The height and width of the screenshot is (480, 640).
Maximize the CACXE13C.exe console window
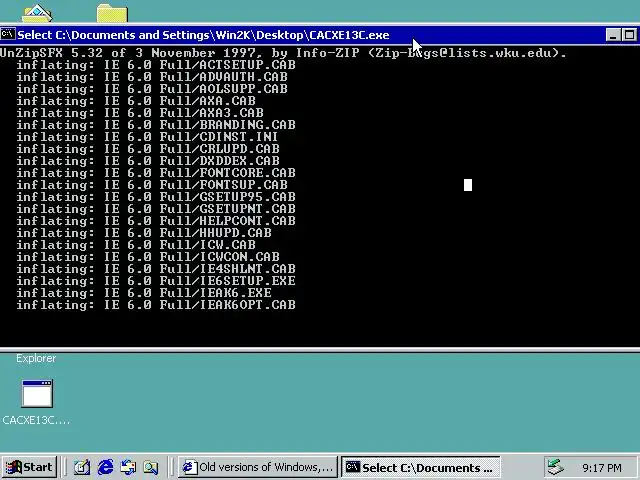pos(629,35)
